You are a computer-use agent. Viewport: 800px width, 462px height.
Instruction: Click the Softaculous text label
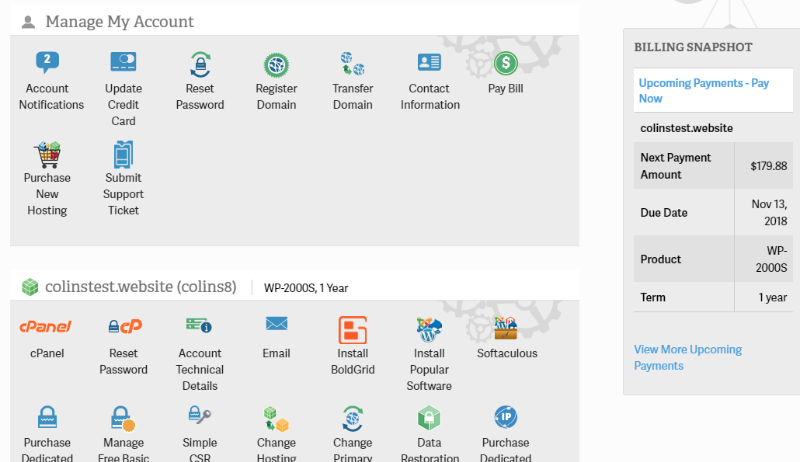pos(507,353)
